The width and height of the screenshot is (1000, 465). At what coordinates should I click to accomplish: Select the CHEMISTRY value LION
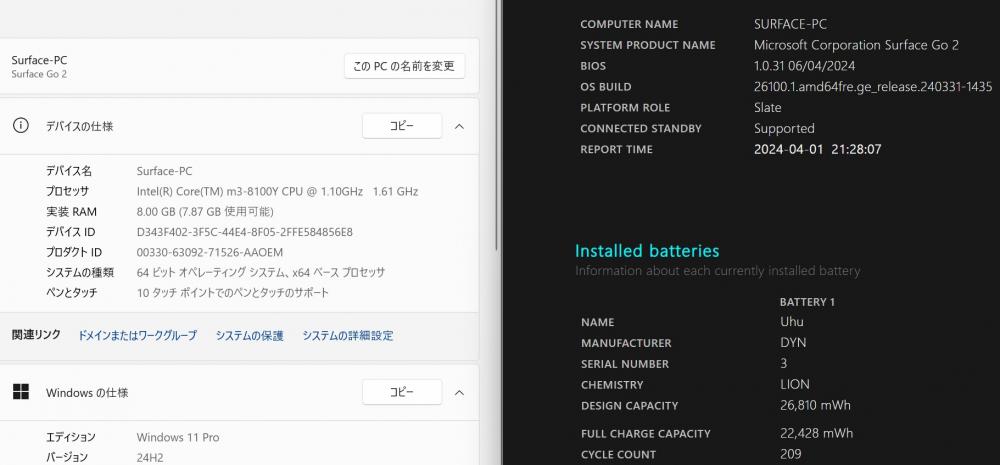coord(795,385)
